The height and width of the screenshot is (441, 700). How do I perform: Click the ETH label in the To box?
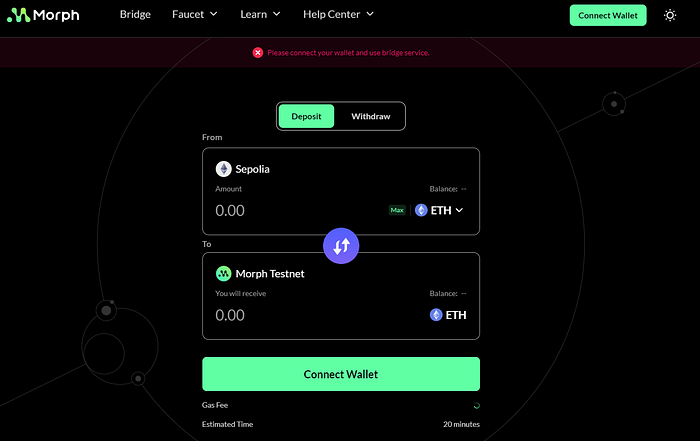[456, 315]
